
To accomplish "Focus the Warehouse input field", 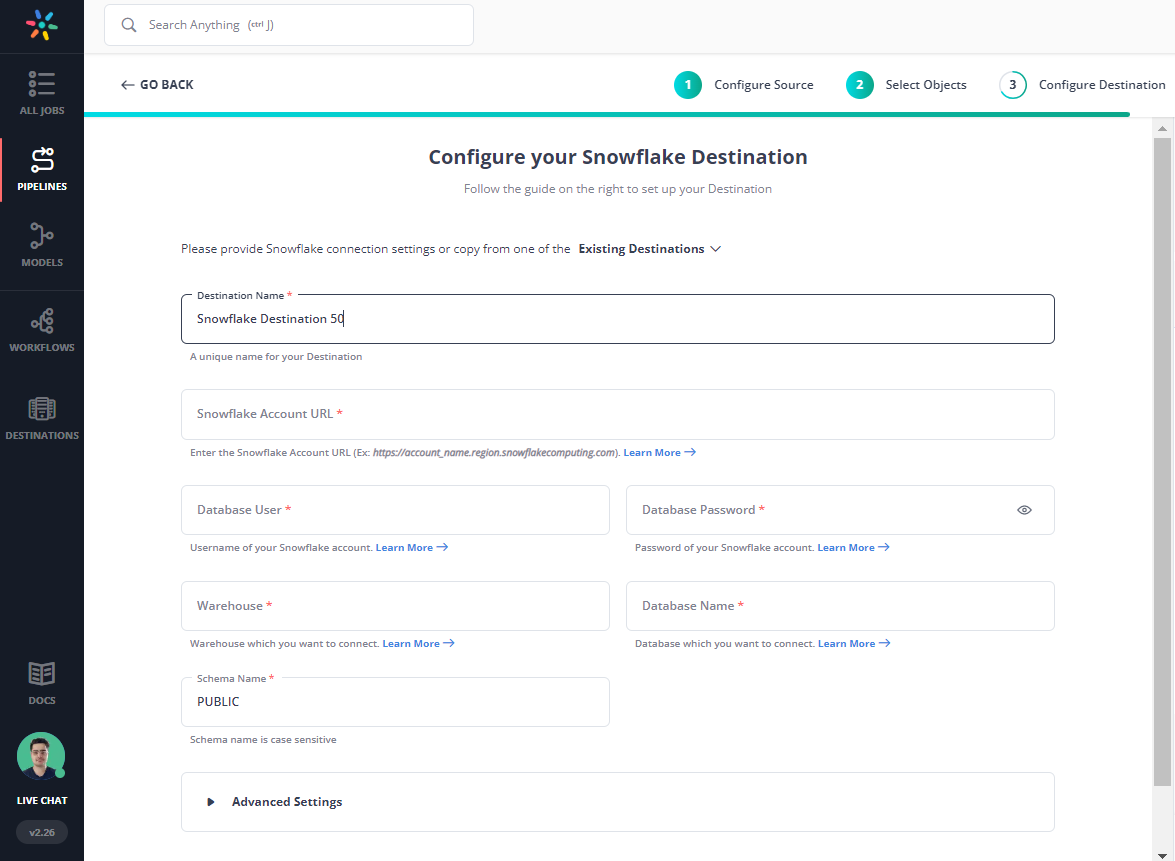I will tap(395, 606).
